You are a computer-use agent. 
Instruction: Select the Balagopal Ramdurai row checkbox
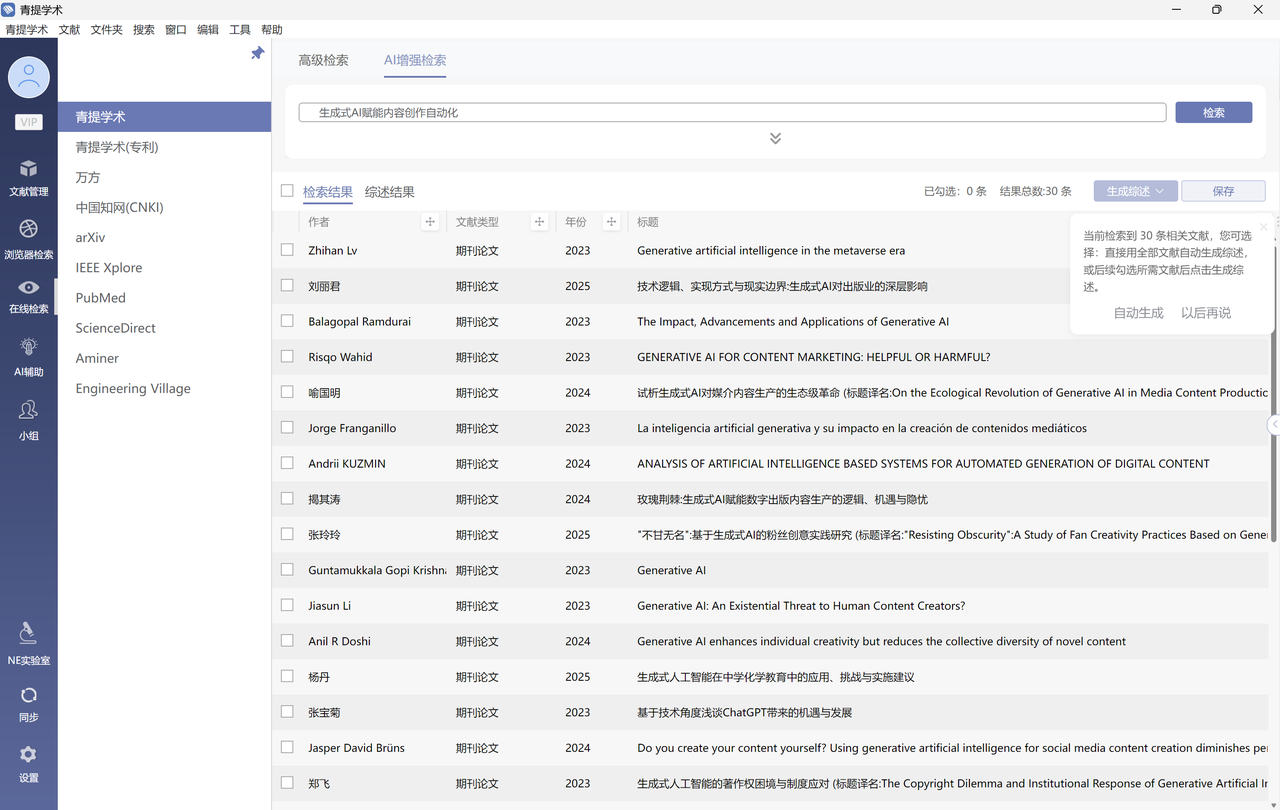(287, 321)
